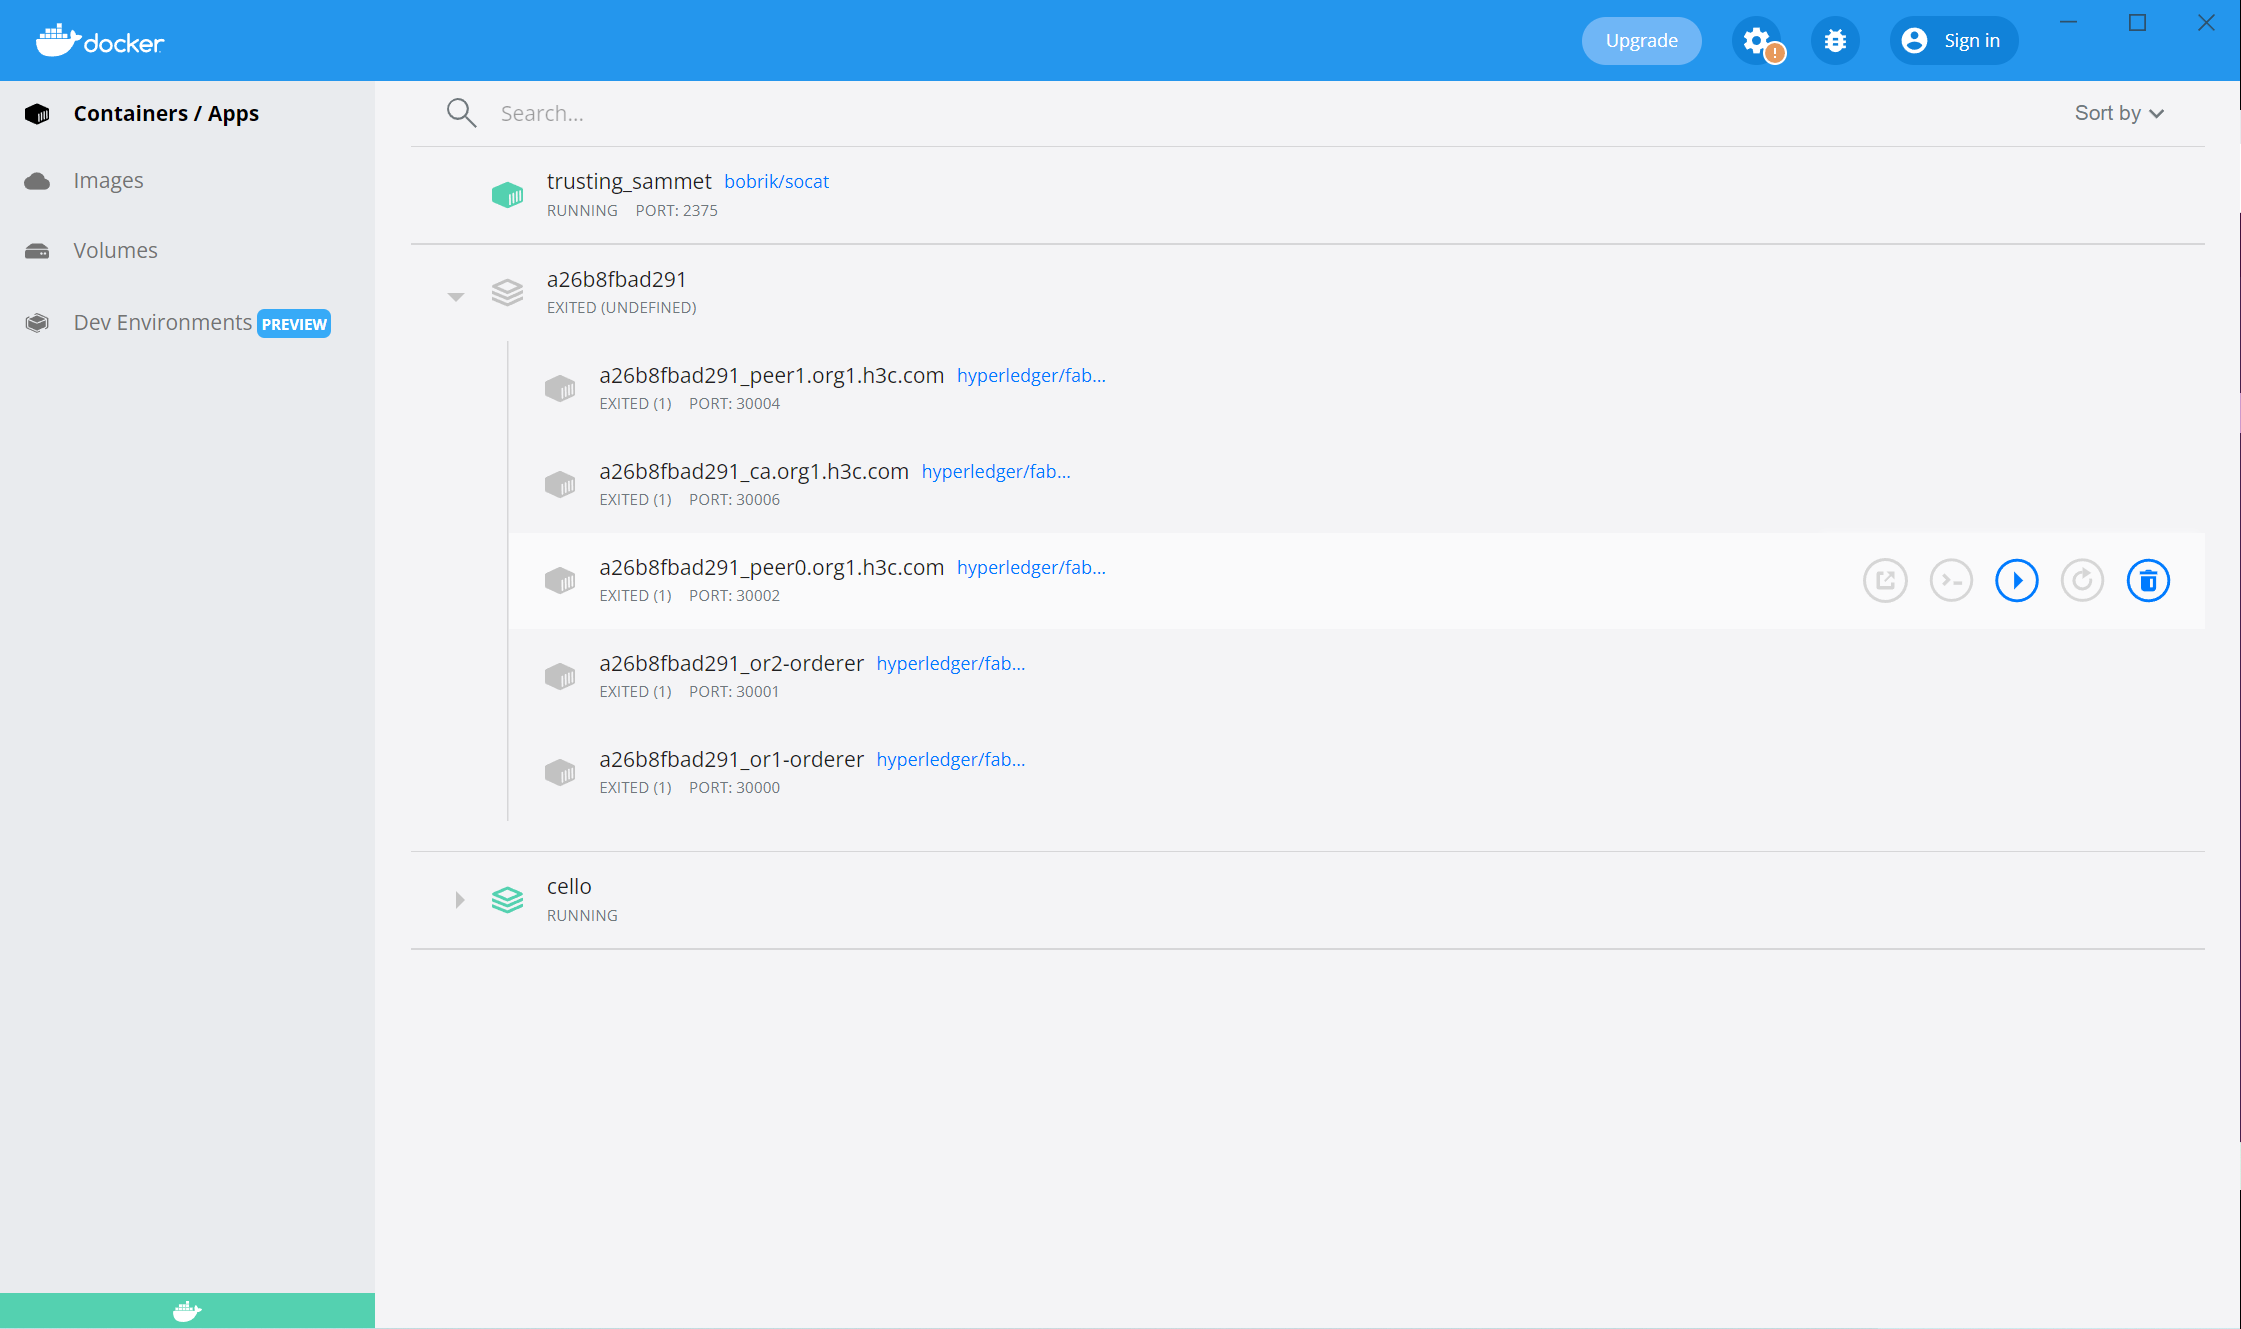Restart the peer0.org1.h3c.com container
2241x1329 pixels.
(2082, 581)
